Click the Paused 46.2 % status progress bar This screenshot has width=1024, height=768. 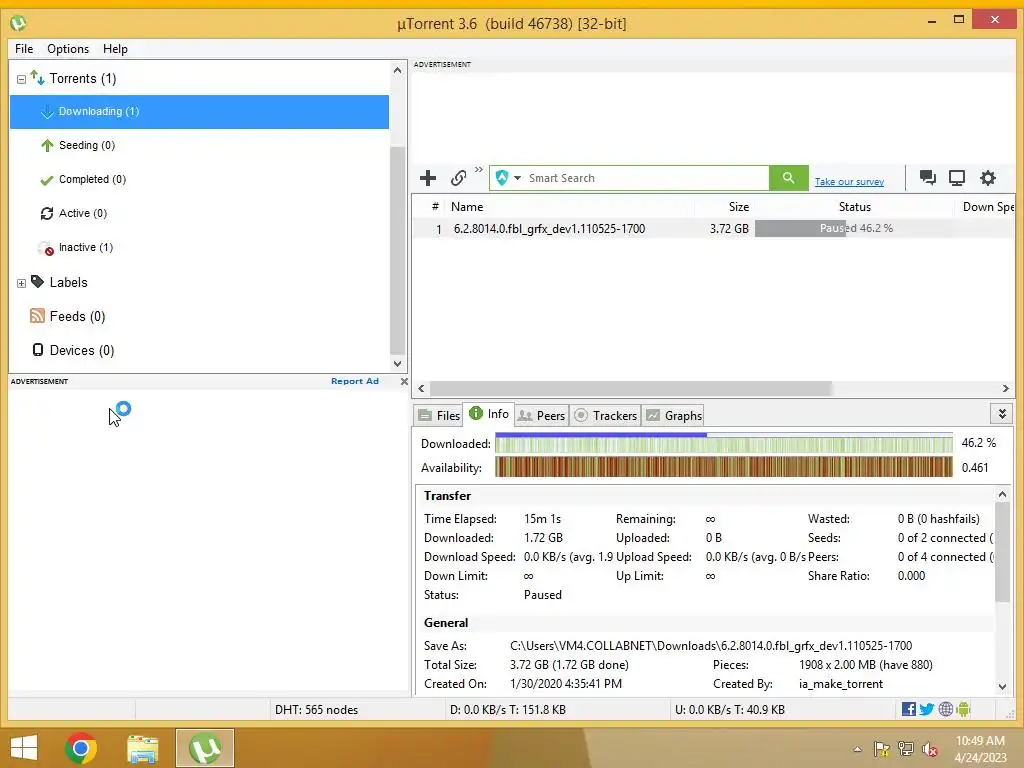pyautogui.click(x=854, y=229)
